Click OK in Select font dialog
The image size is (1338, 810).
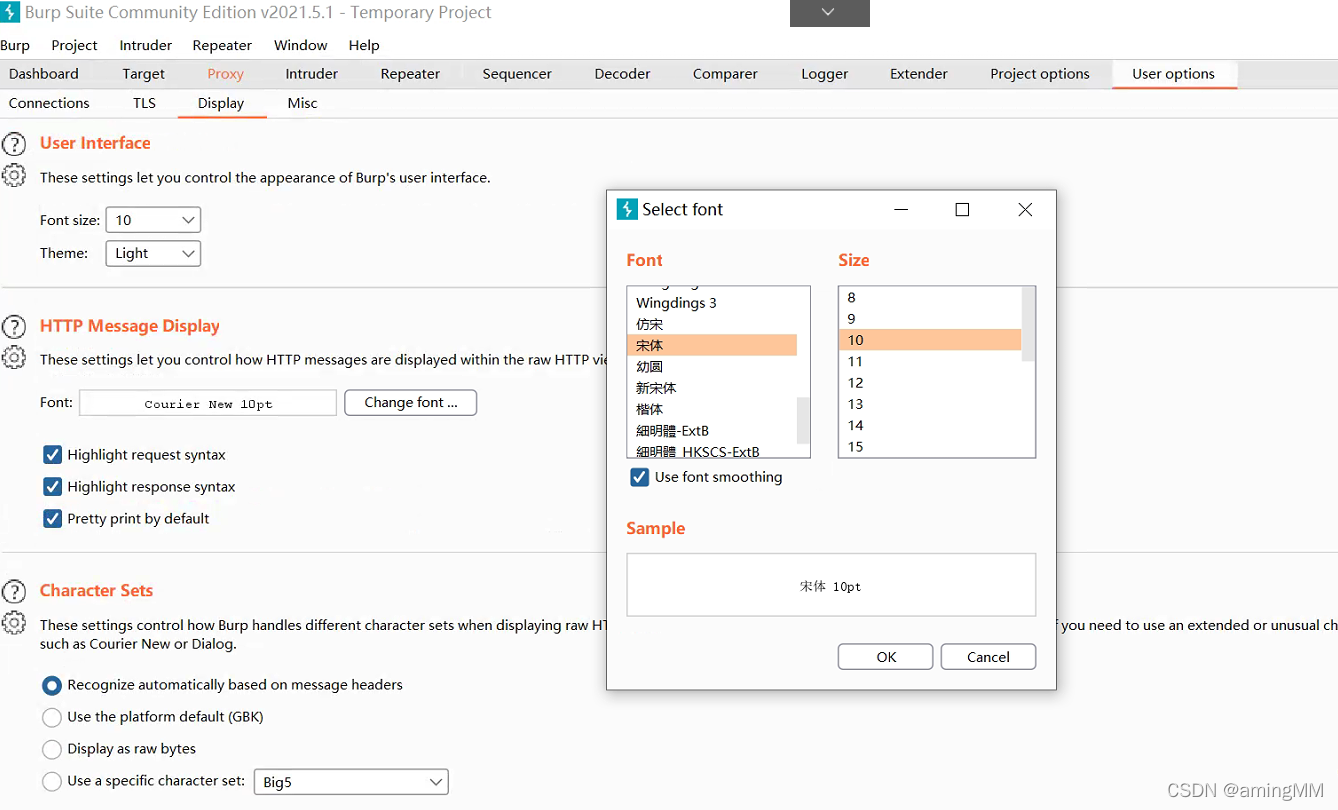[x=886, y=657]
